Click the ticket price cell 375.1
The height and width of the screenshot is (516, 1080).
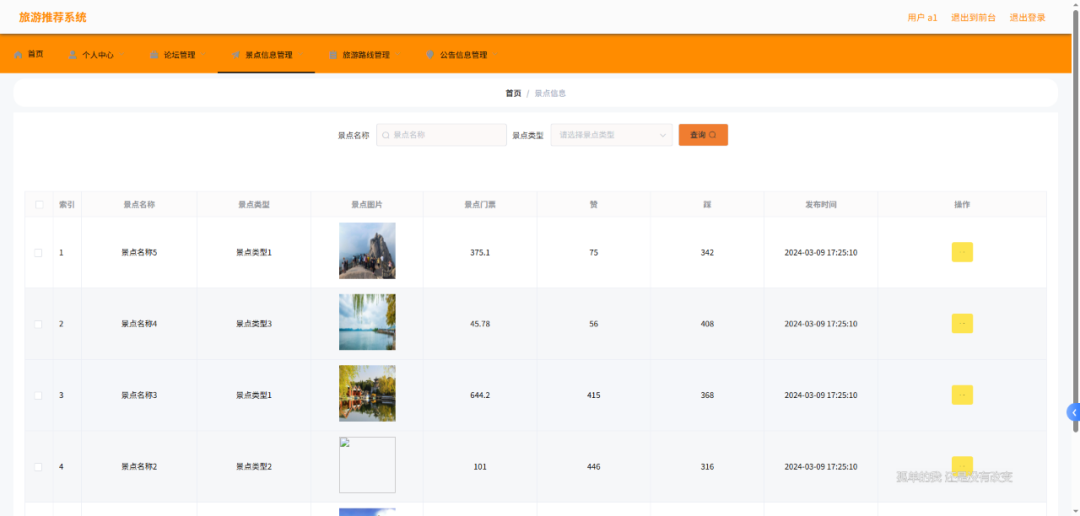(480, 253)
